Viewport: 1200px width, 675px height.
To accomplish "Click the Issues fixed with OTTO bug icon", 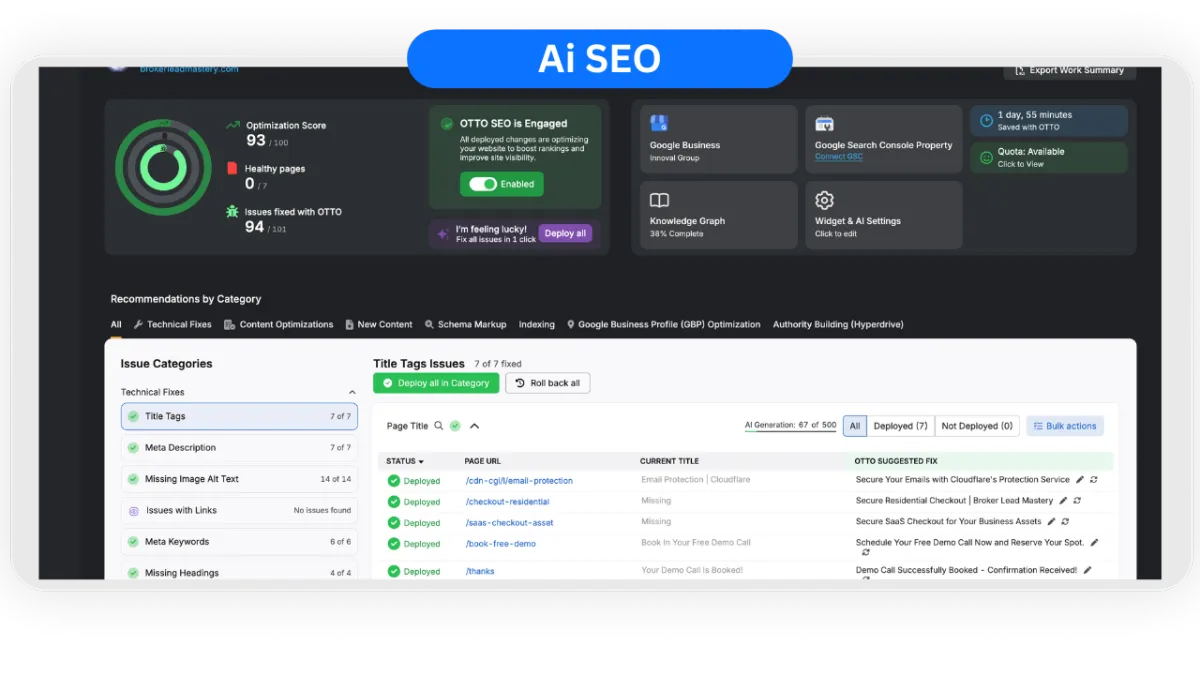I will point(233,211).
